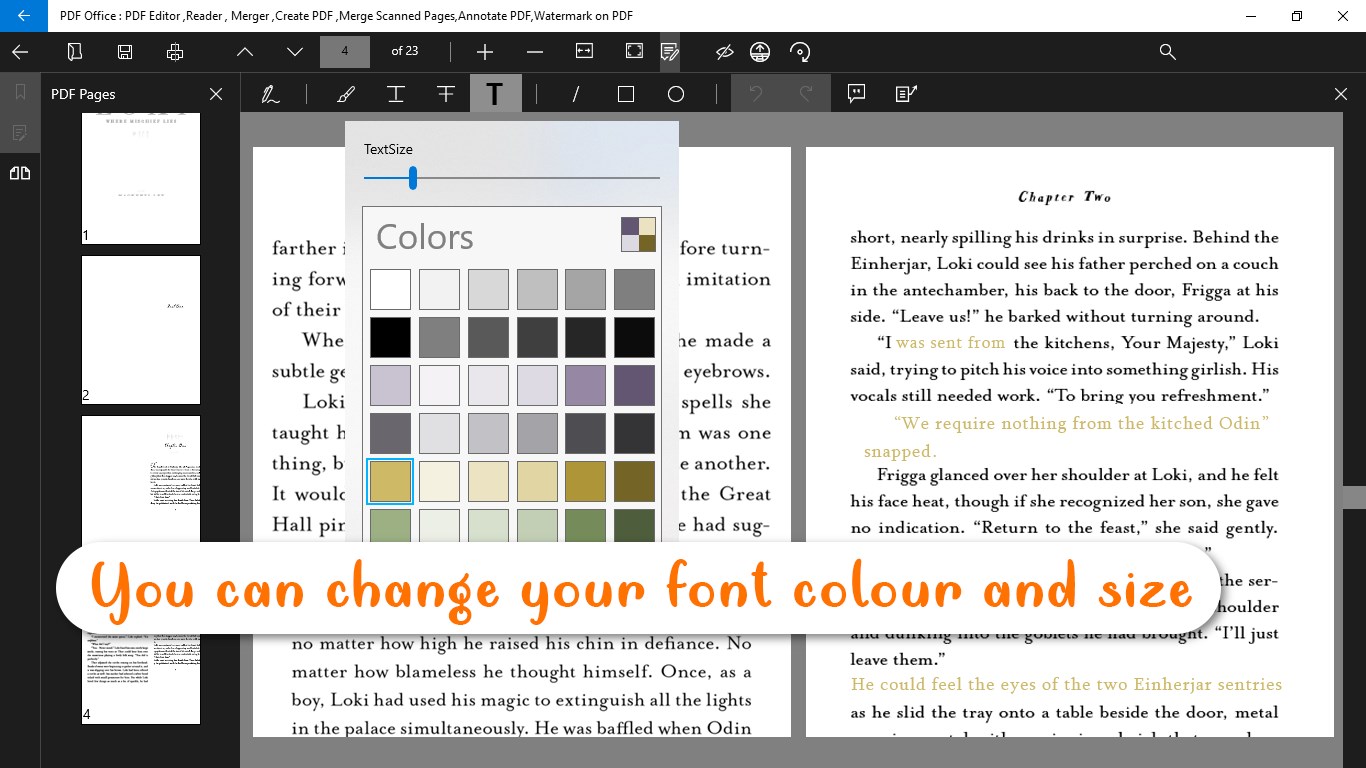Choose the underline text tool
This screenshot has height=768, width=1366.
[396, 94]
